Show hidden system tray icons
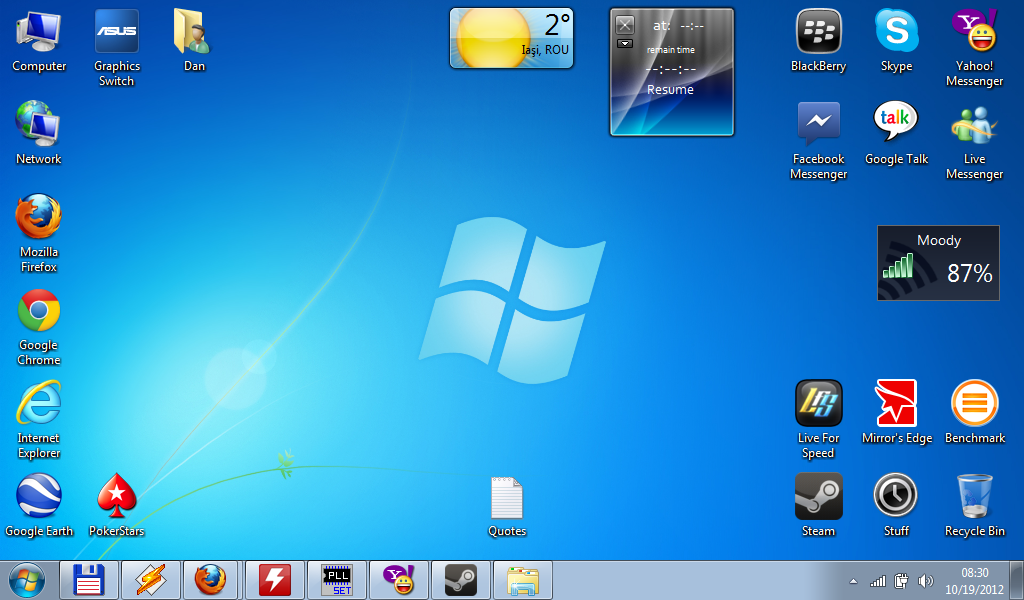Image resolution: width=1024 pixels, height=600 pixels. 854,581
